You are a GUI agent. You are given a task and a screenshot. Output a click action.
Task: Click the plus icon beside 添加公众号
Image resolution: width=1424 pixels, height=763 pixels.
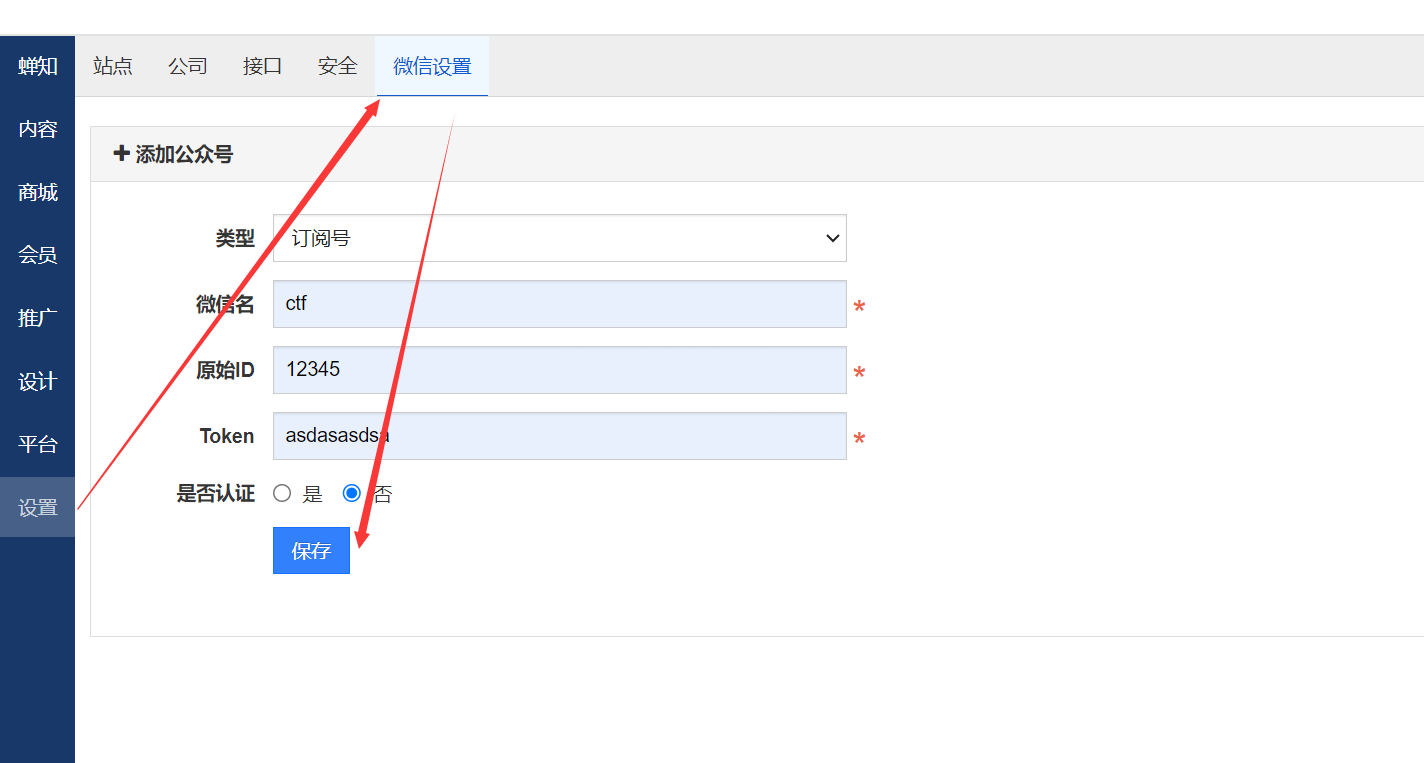(x=121, y=153)
